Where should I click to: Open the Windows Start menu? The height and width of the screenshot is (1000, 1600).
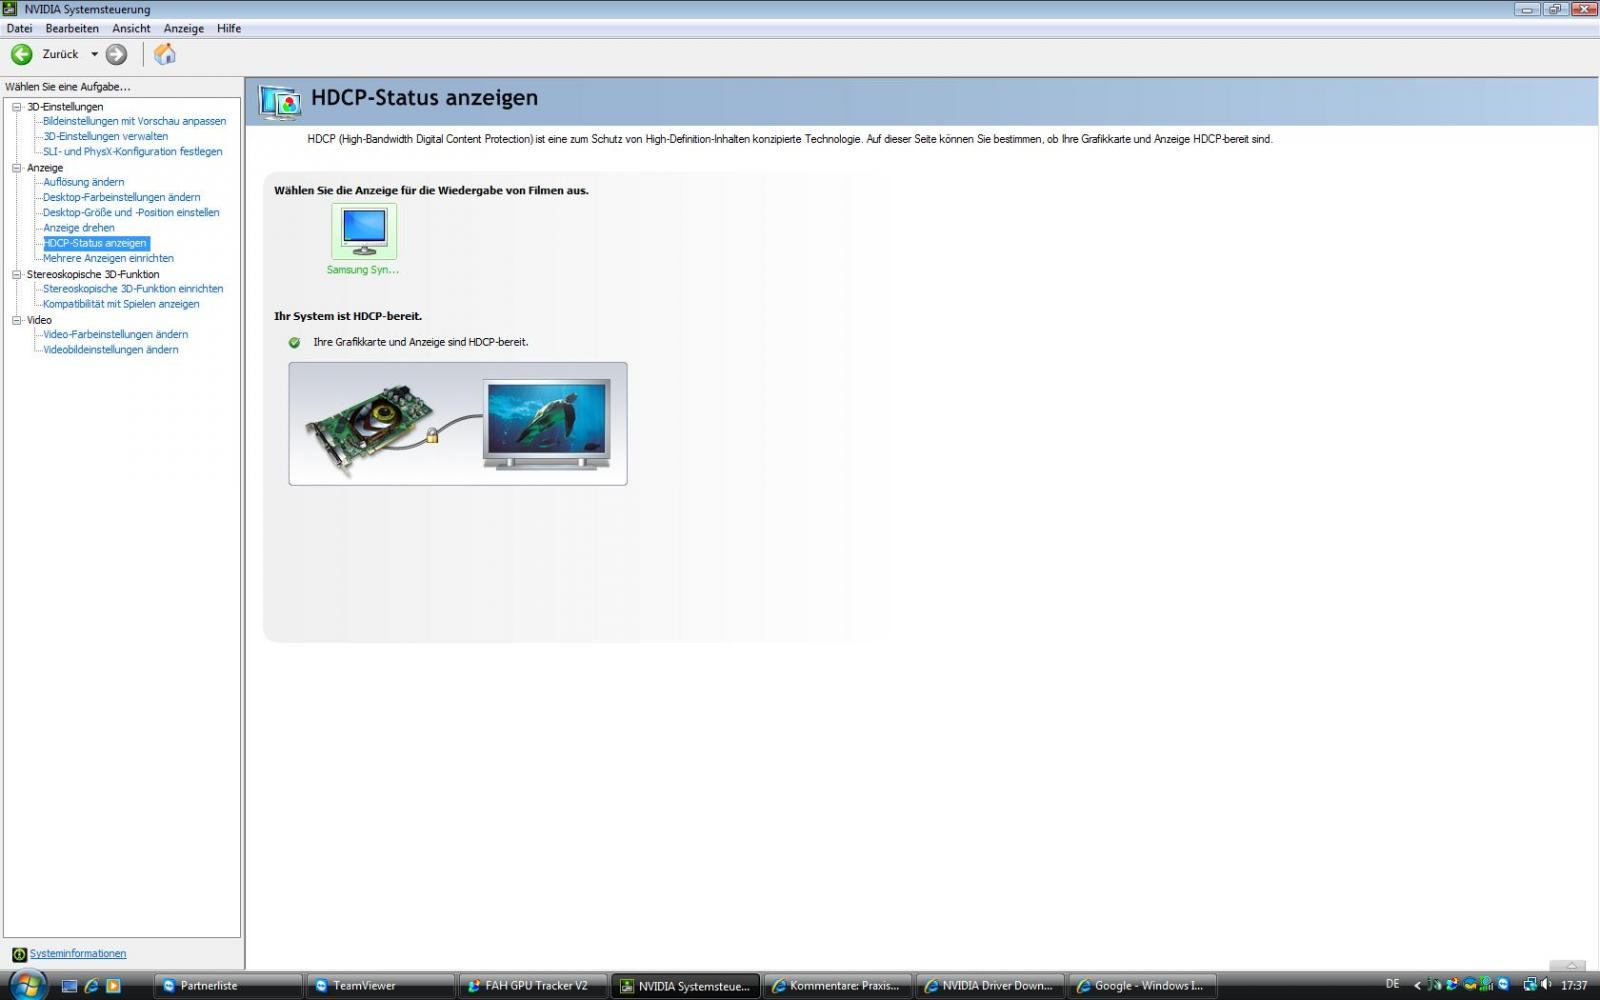click(x=27, y=984)
